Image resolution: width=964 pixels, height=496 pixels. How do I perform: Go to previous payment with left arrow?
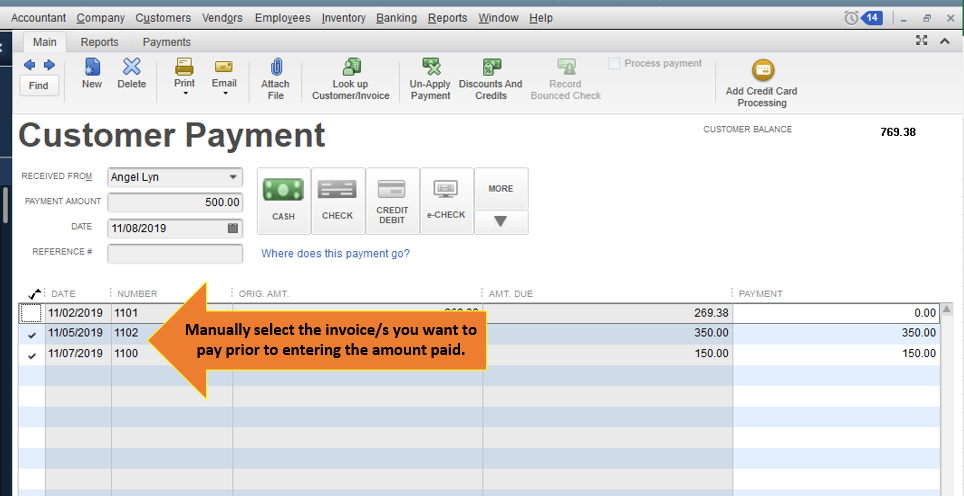pyautogui.click(x=30, y=65)
